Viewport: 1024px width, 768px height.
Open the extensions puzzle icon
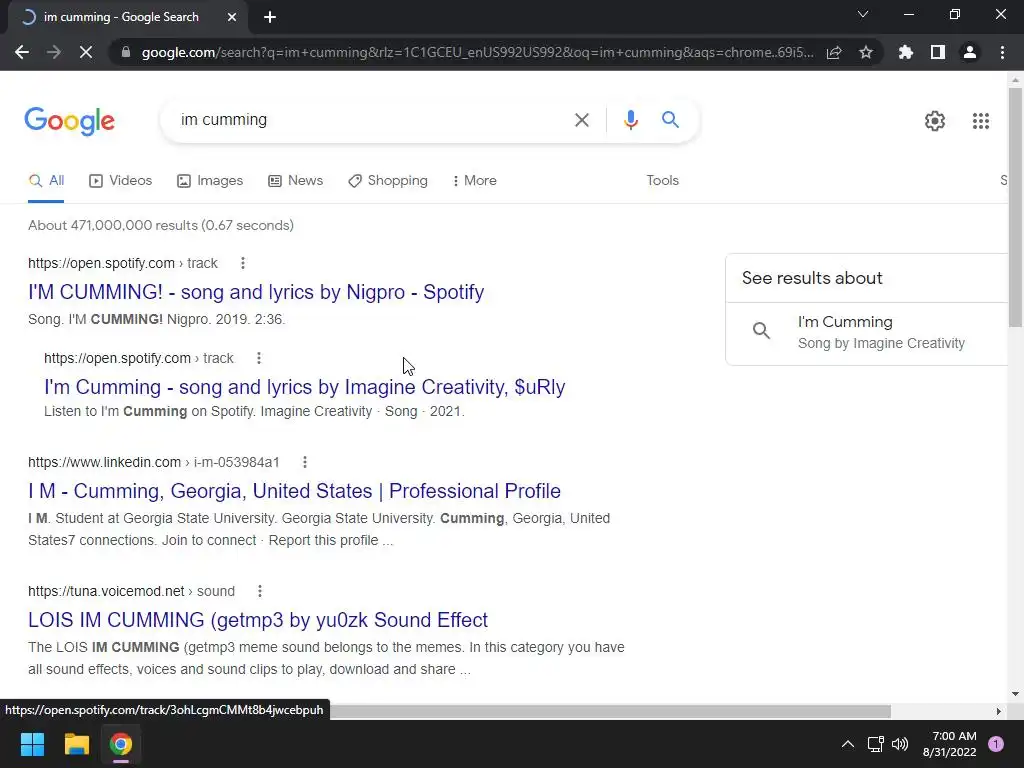point(905,52)
